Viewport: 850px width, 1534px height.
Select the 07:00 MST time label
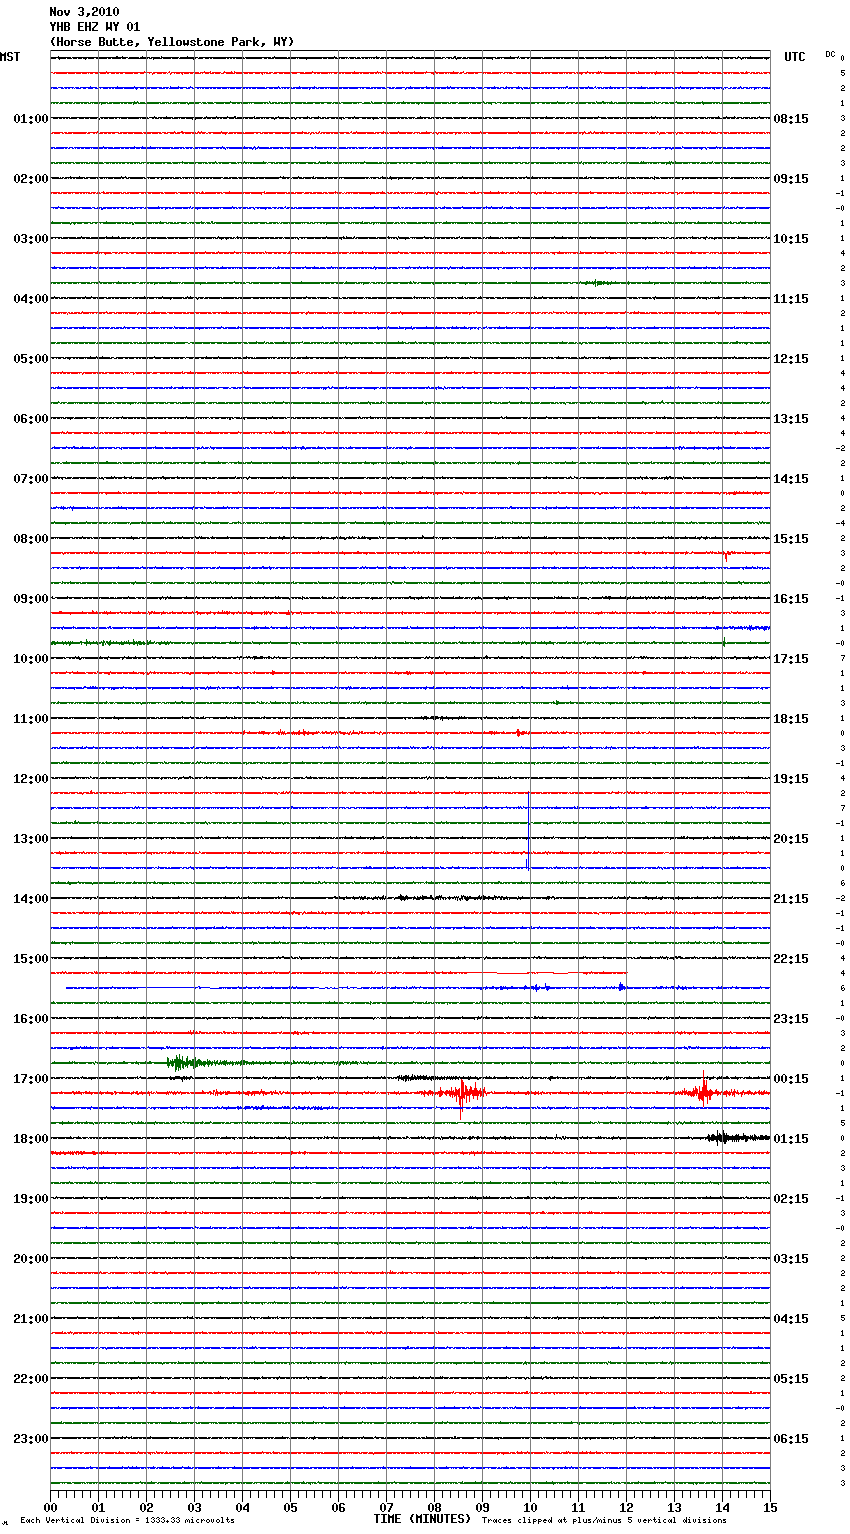pyautogui.click(x=31, y=479)
